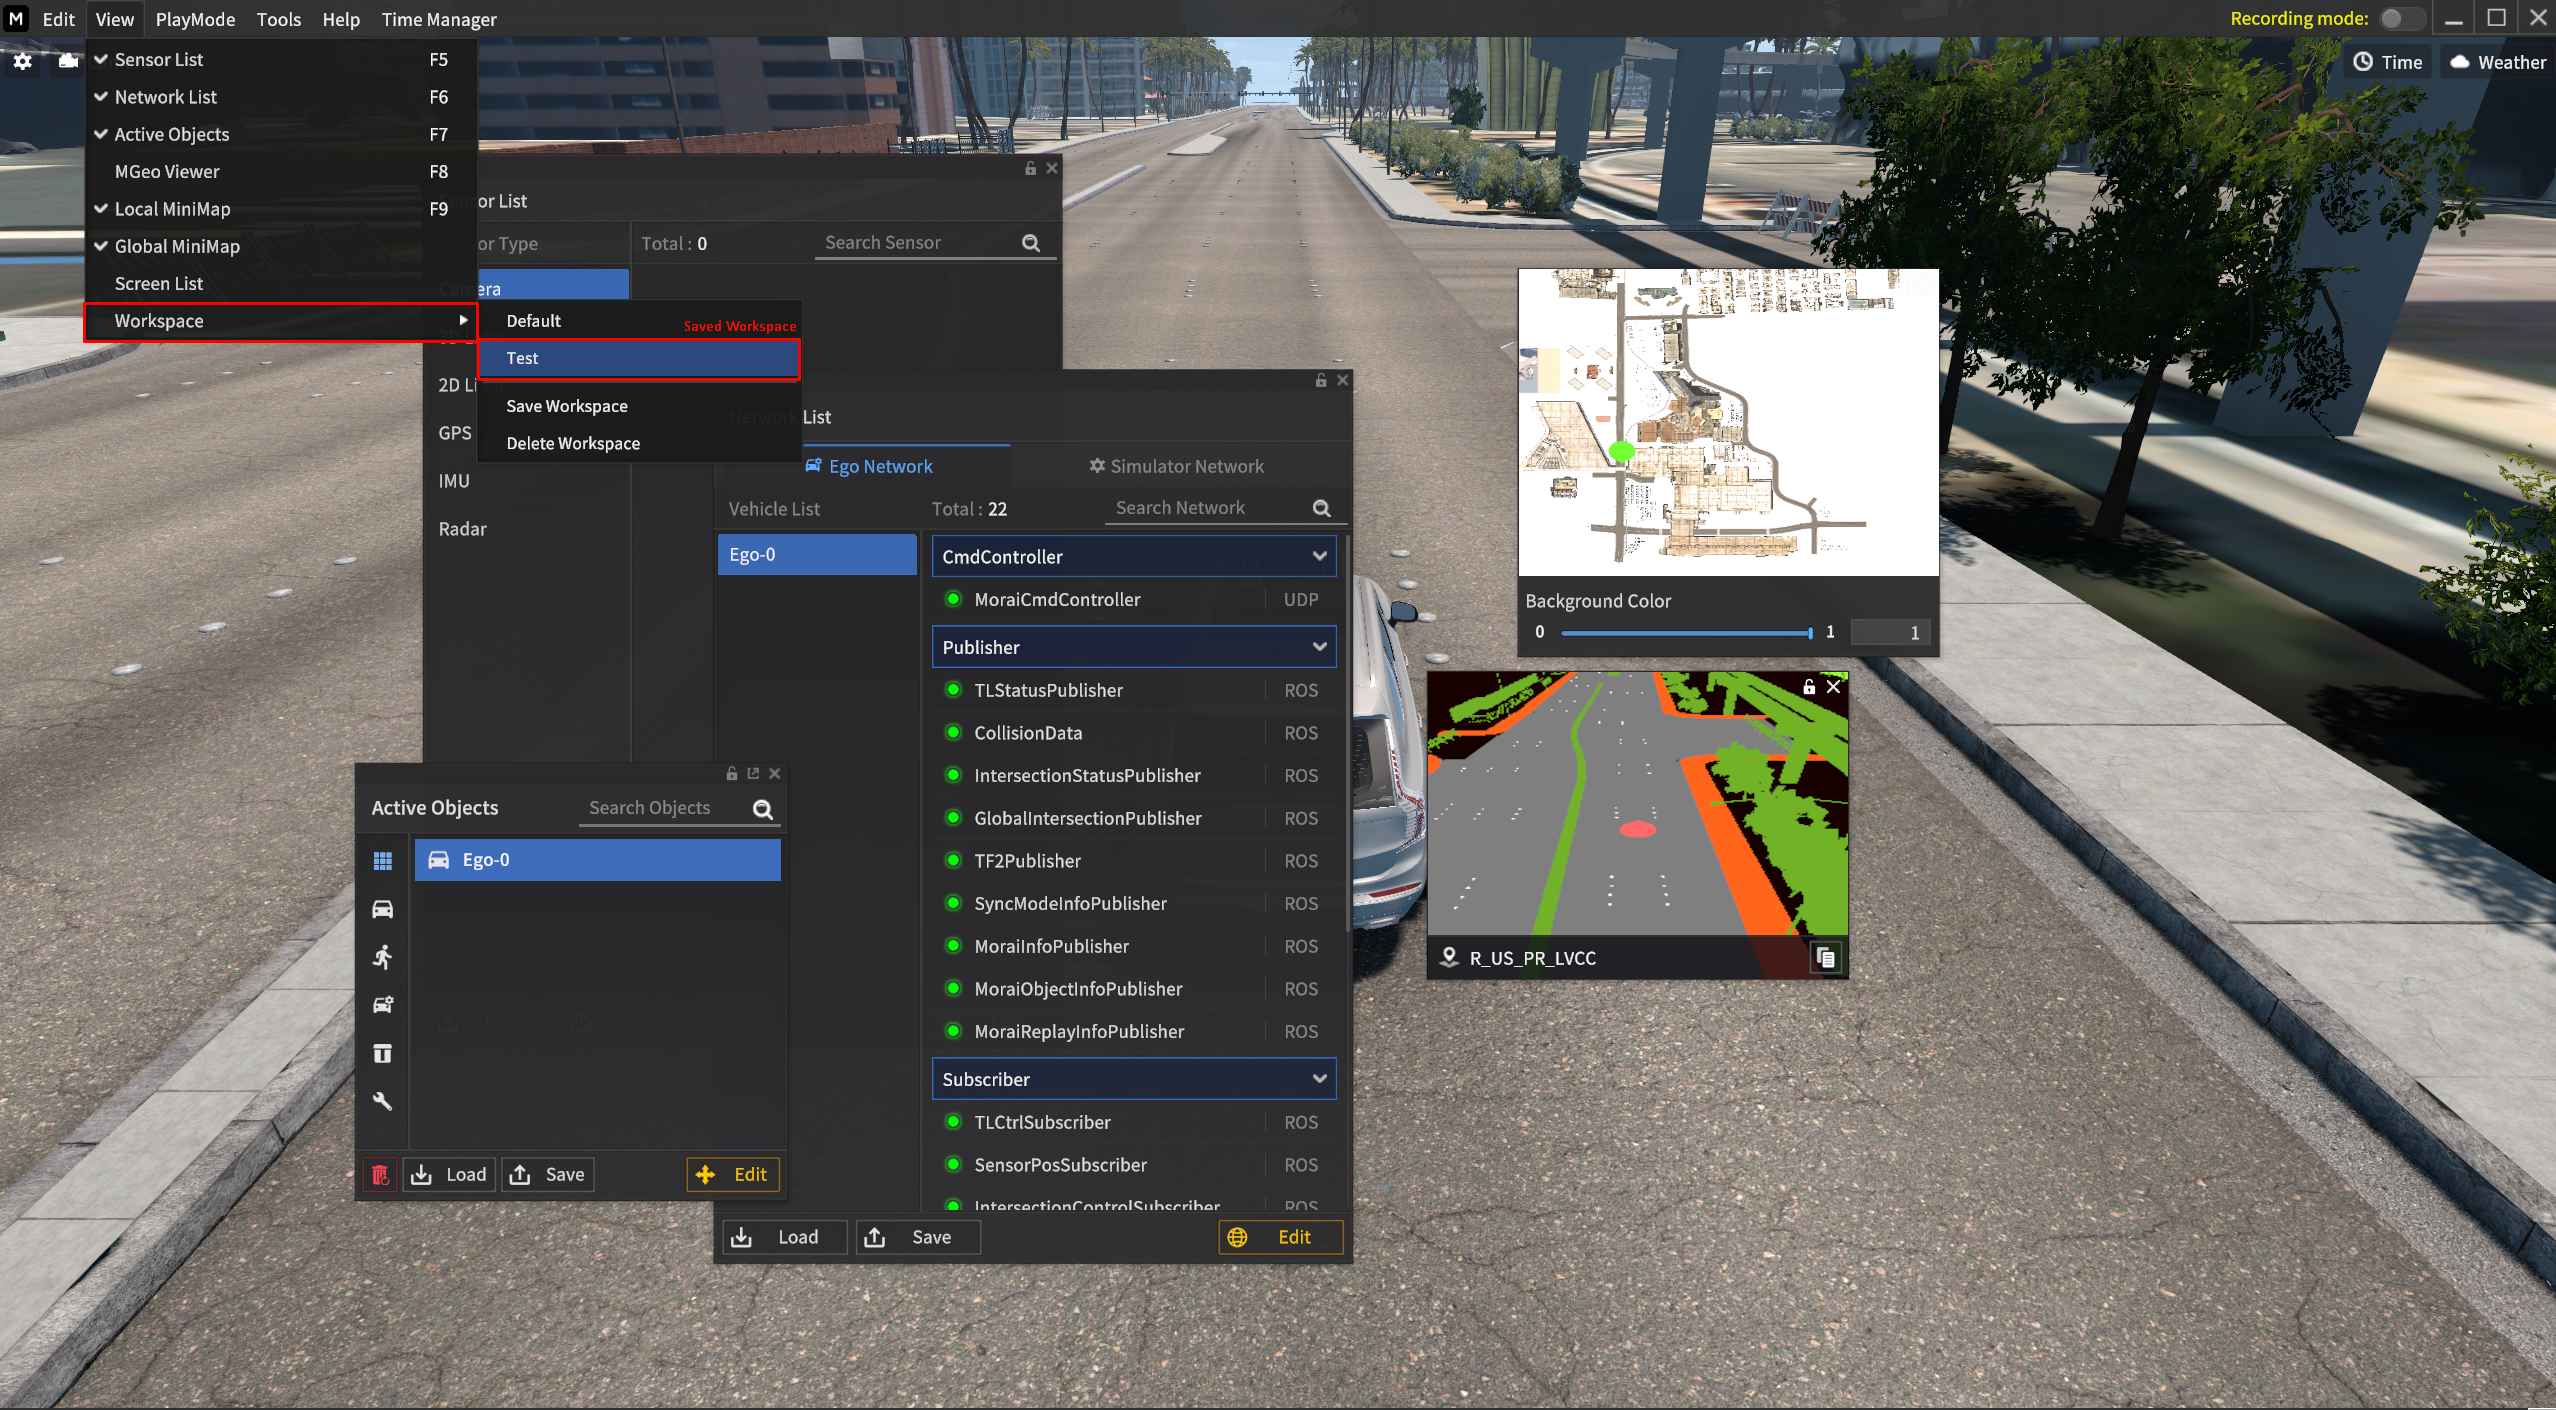Click the Search Network magnifier icon
The width and height of the screenshot is (2556, 1410).
pos(1321,508)
